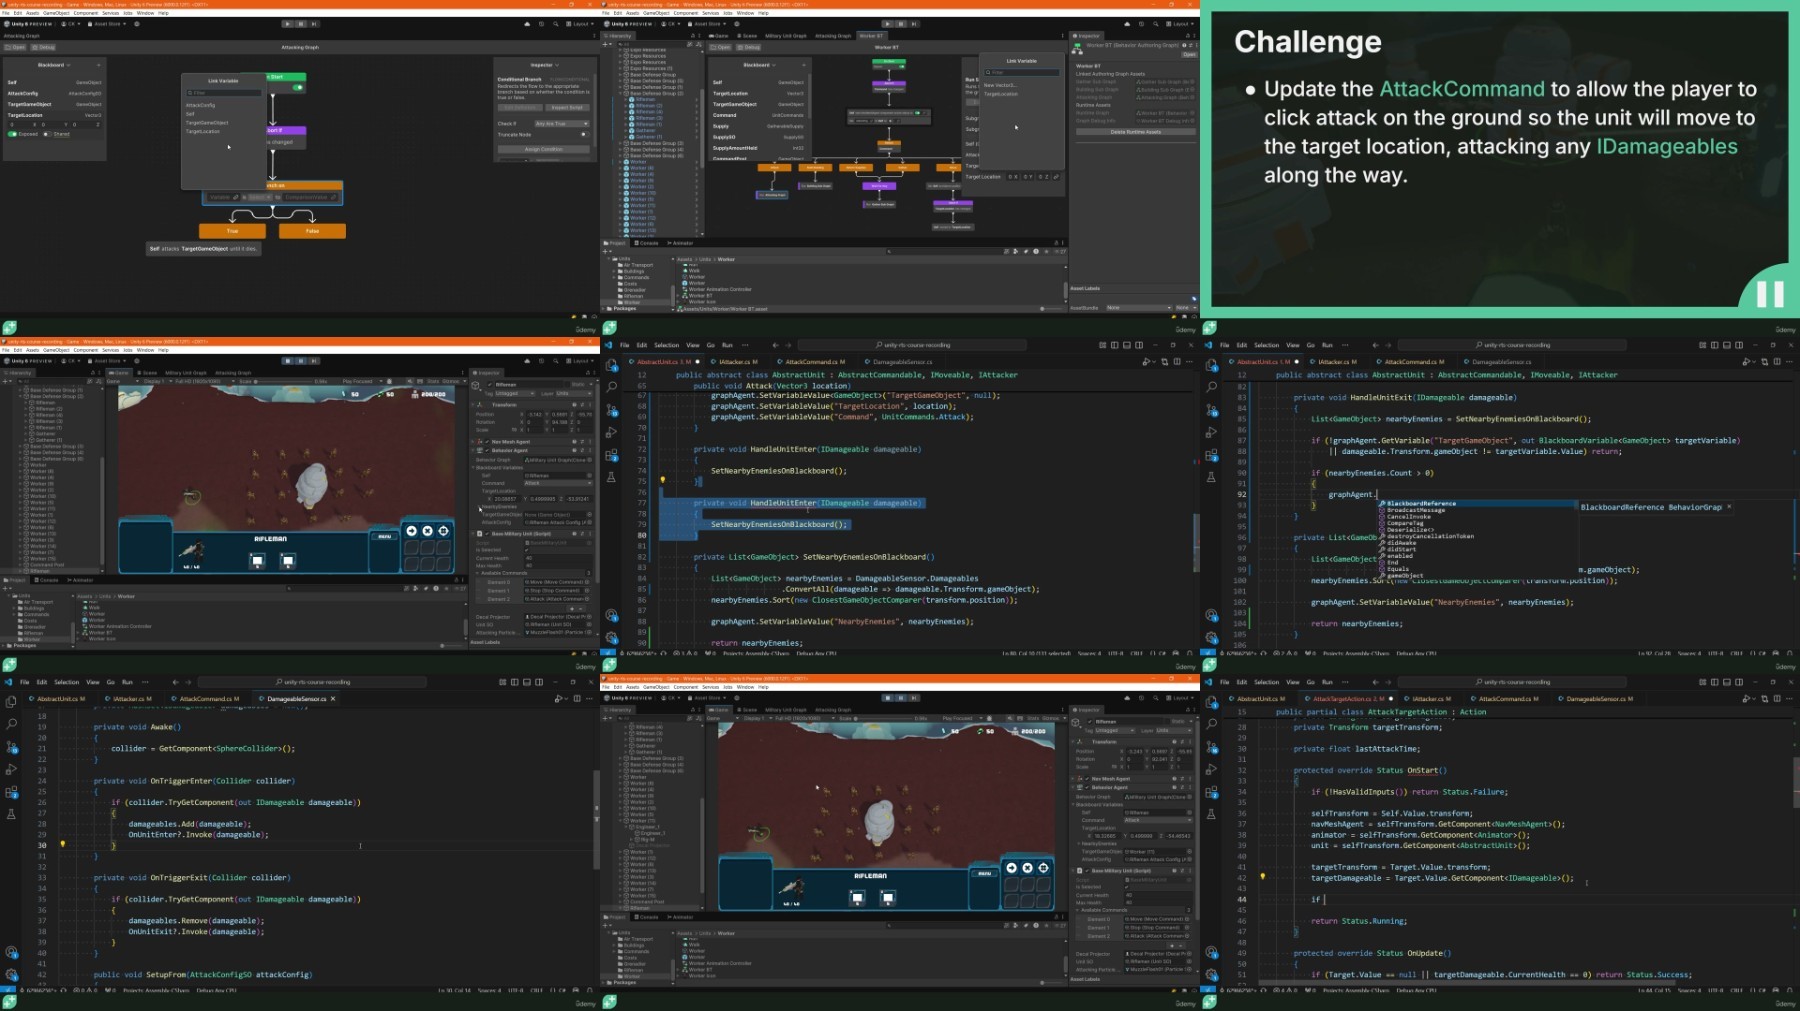
Task: Open Manage gear in VS Code with HandleUnitEnter selected
Action: 611,638
